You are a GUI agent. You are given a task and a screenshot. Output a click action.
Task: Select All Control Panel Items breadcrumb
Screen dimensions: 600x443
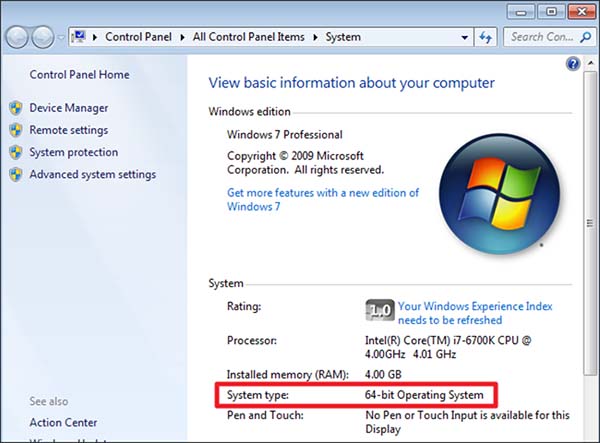(252, 37)
